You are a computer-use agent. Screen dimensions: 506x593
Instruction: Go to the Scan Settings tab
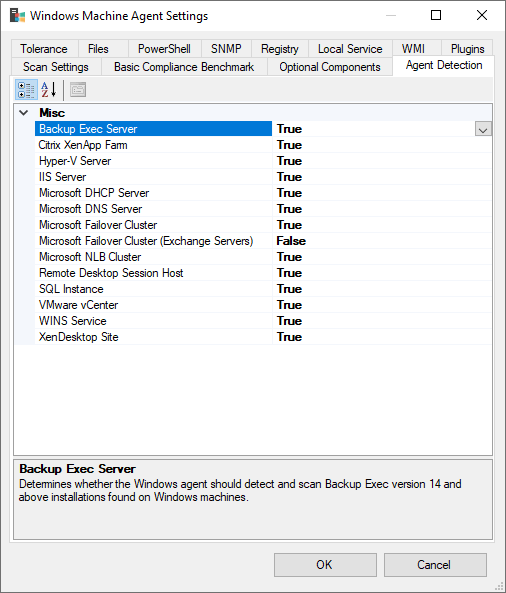(x=56, y=67)
